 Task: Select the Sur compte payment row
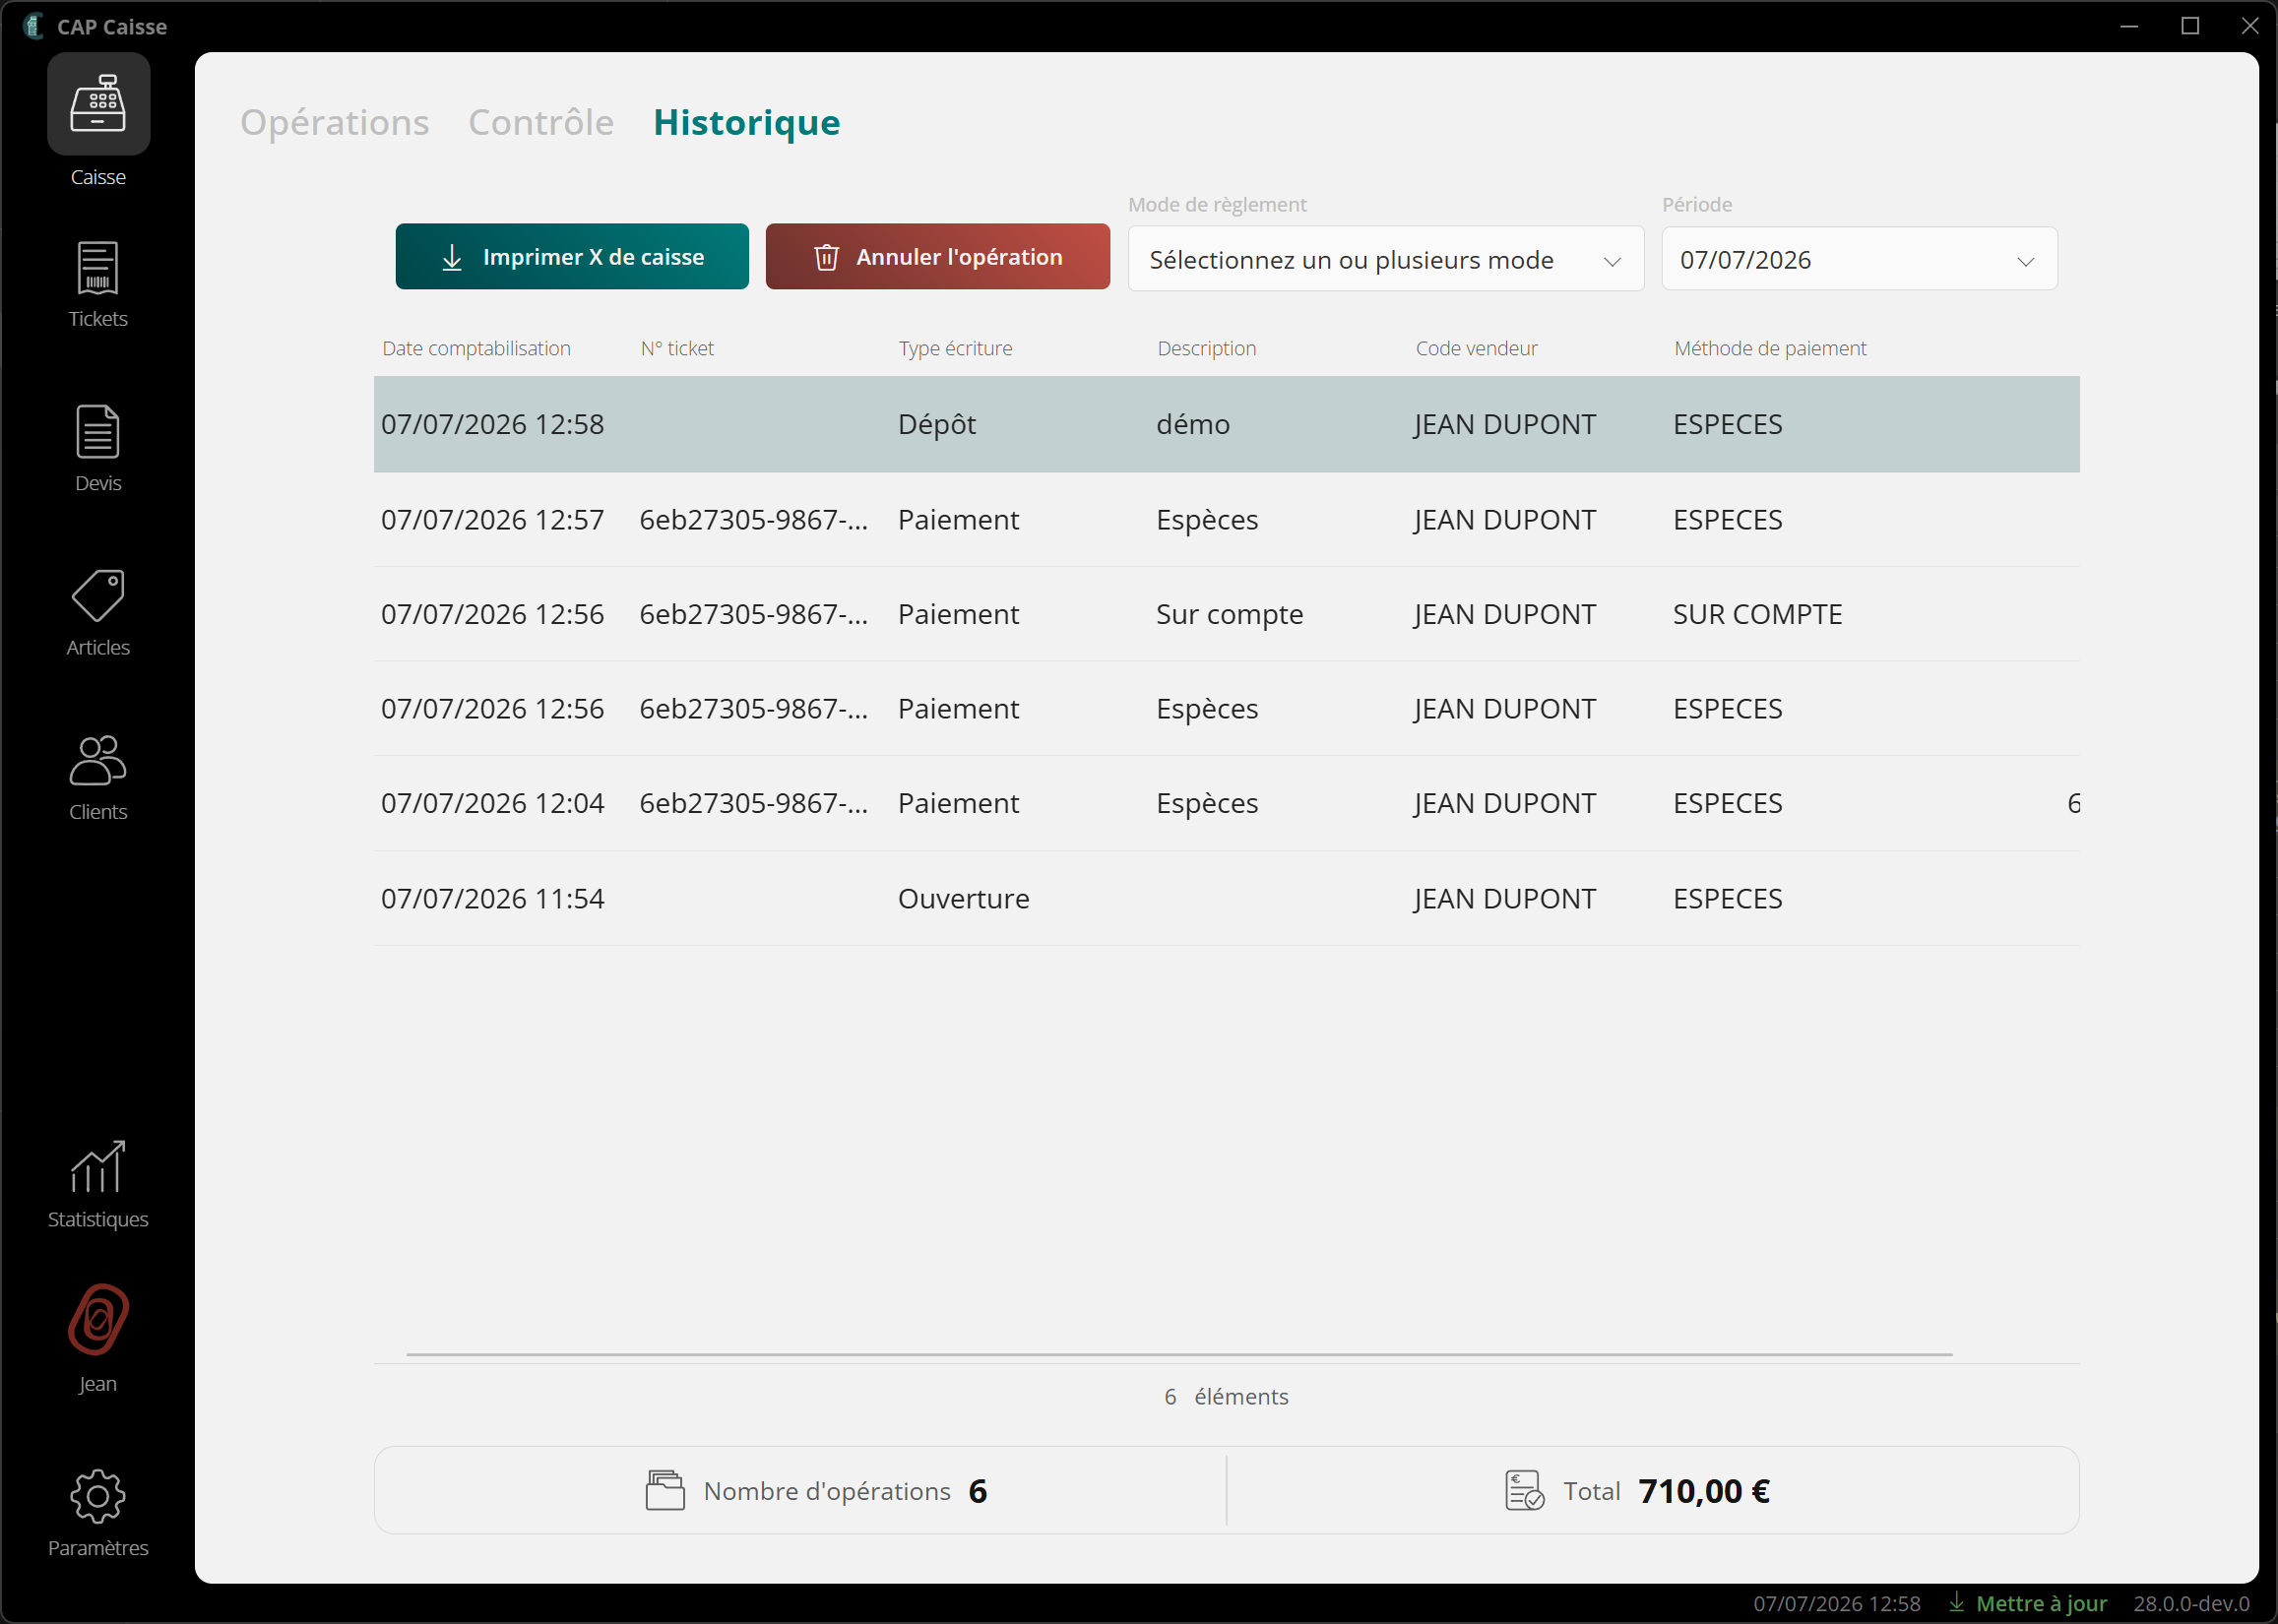click(1226, 614)
